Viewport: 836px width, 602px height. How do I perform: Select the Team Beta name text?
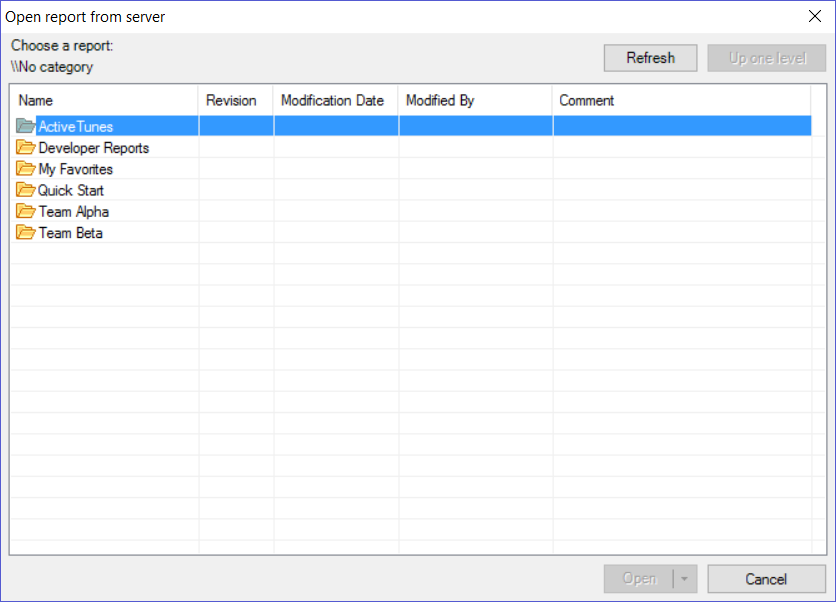[x=70, y=233]
